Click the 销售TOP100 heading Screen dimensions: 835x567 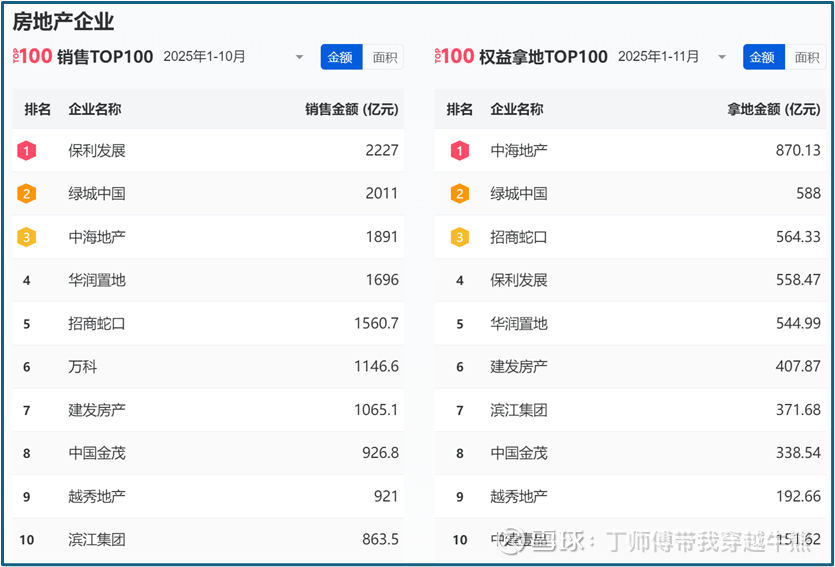(105, 56)
